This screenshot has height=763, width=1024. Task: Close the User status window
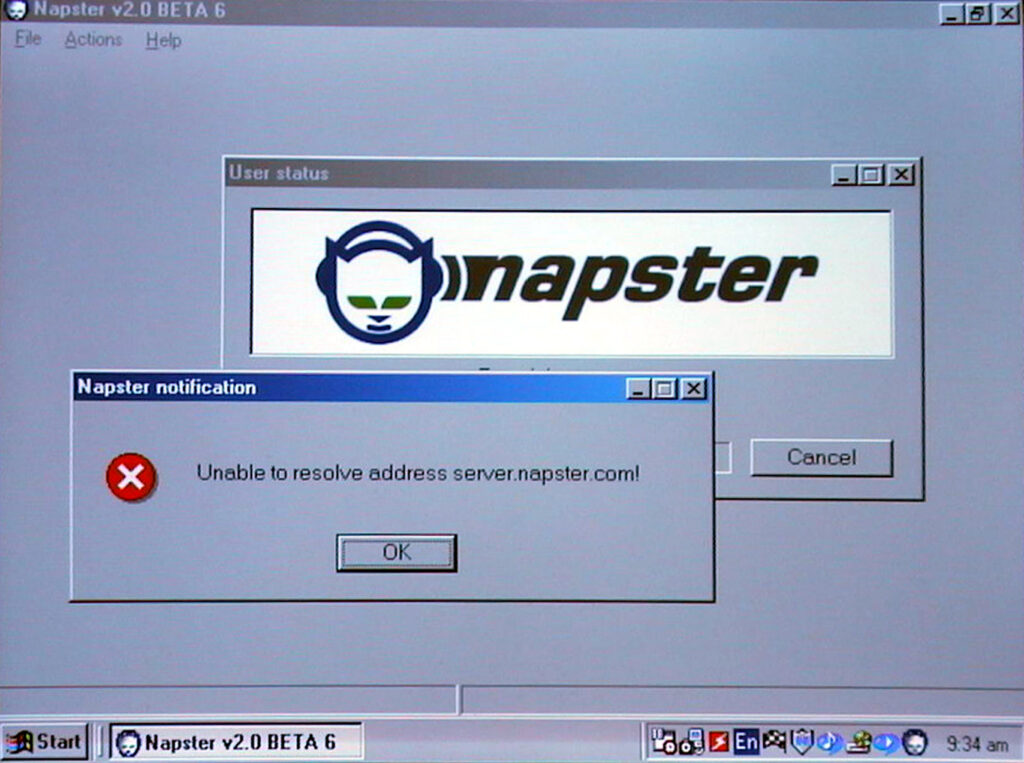(901, 175)
